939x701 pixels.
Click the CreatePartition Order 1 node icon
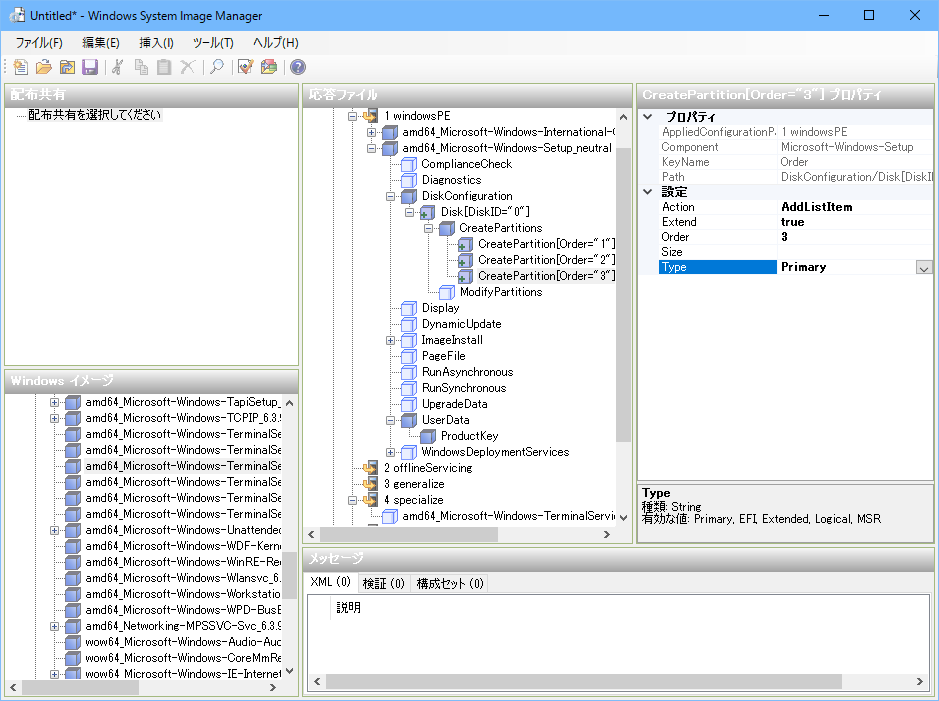click(x=465, y=244)
